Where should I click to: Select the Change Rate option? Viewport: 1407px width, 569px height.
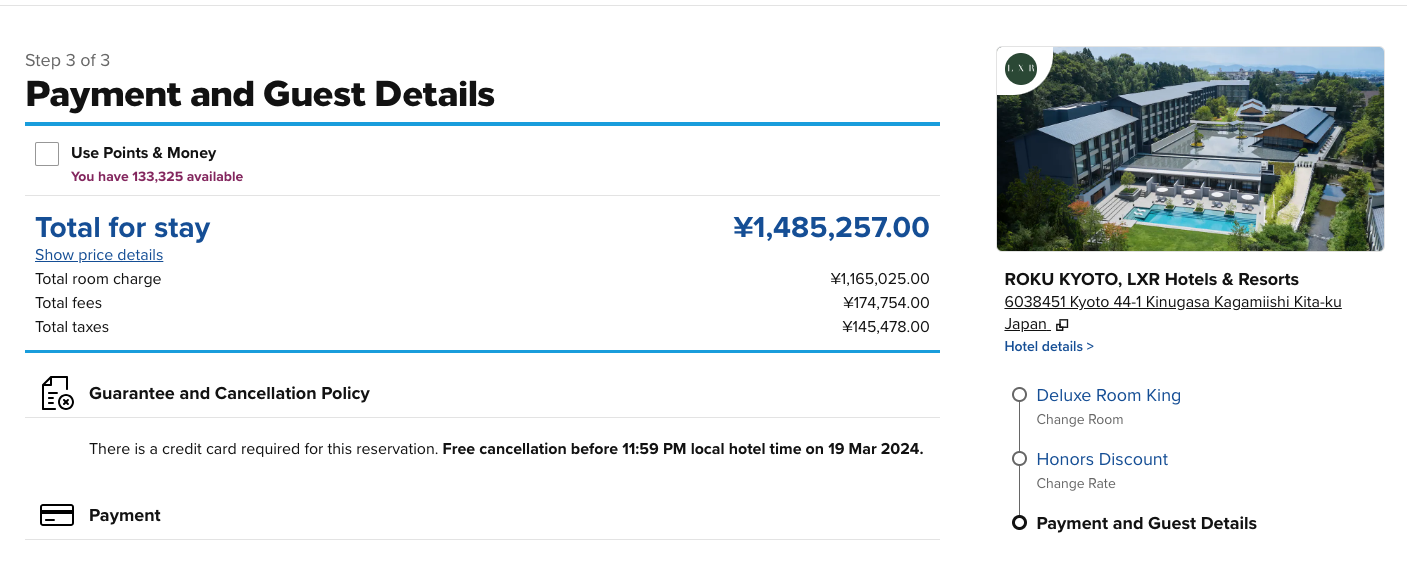[1076, 484]
